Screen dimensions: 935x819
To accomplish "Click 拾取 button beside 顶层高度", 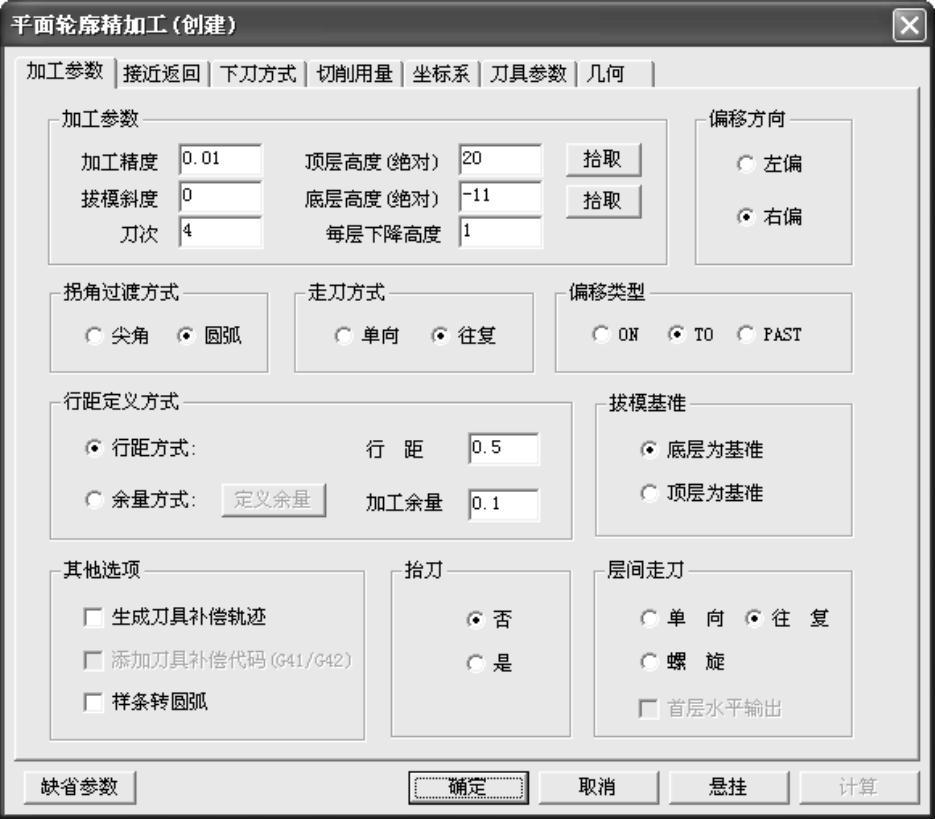I will (603, 159).
